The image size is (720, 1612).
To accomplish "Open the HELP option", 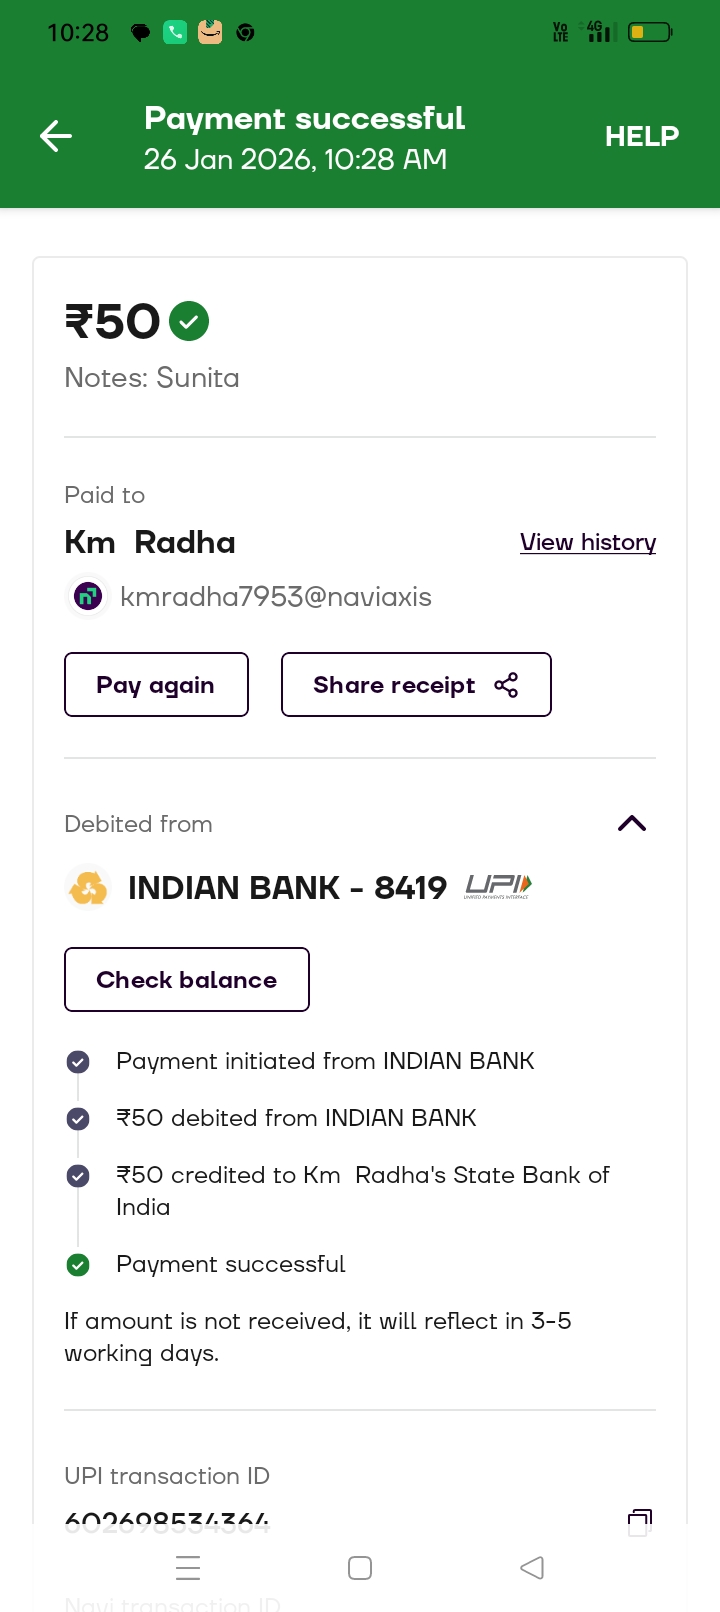I will tap(641, 136).
